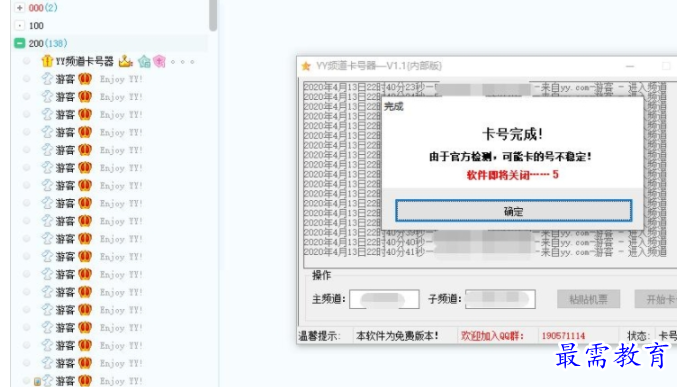Select the log row ending 40分40秒

(x=485, y=242)
